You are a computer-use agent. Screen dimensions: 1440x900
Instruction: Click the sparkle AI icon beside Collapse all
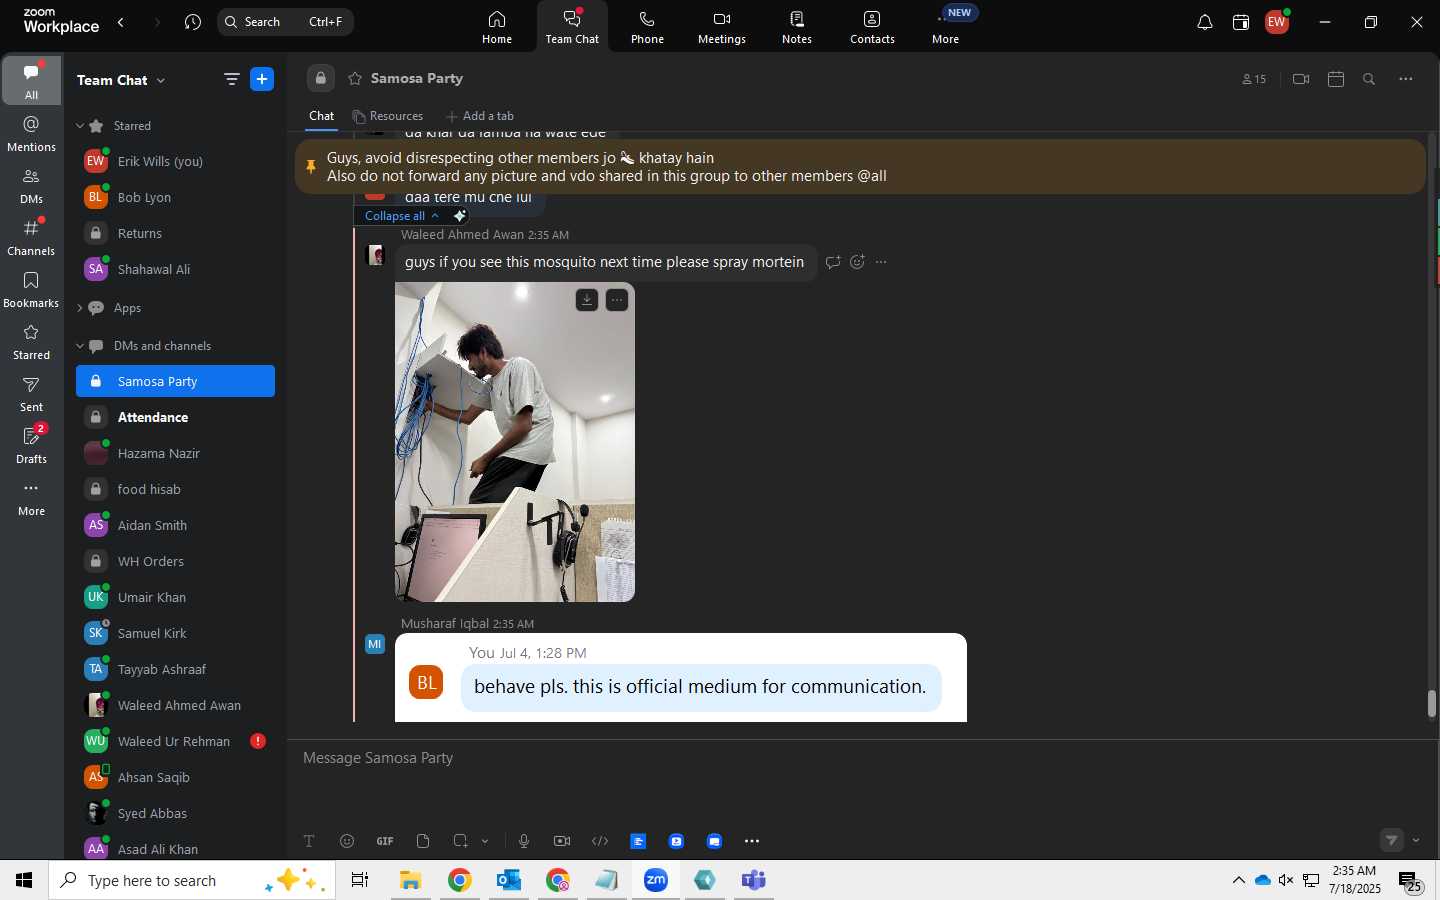tap(460, 216)
